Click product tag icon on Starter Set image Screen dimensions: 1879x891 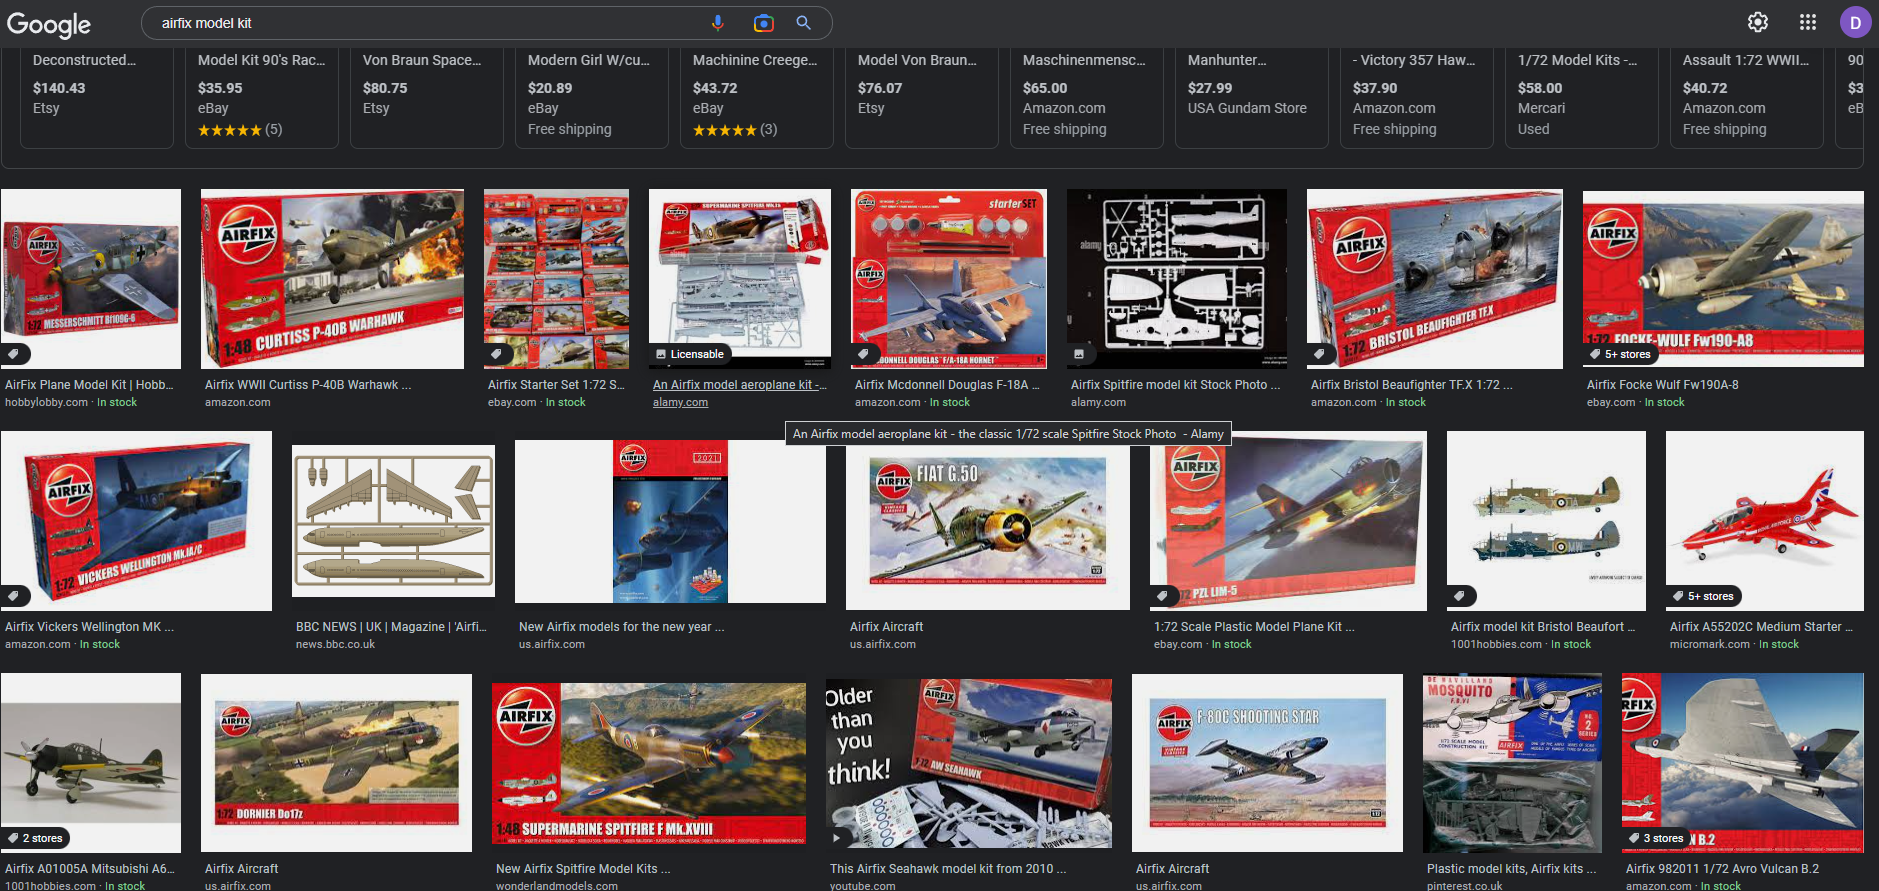(497, 354)
